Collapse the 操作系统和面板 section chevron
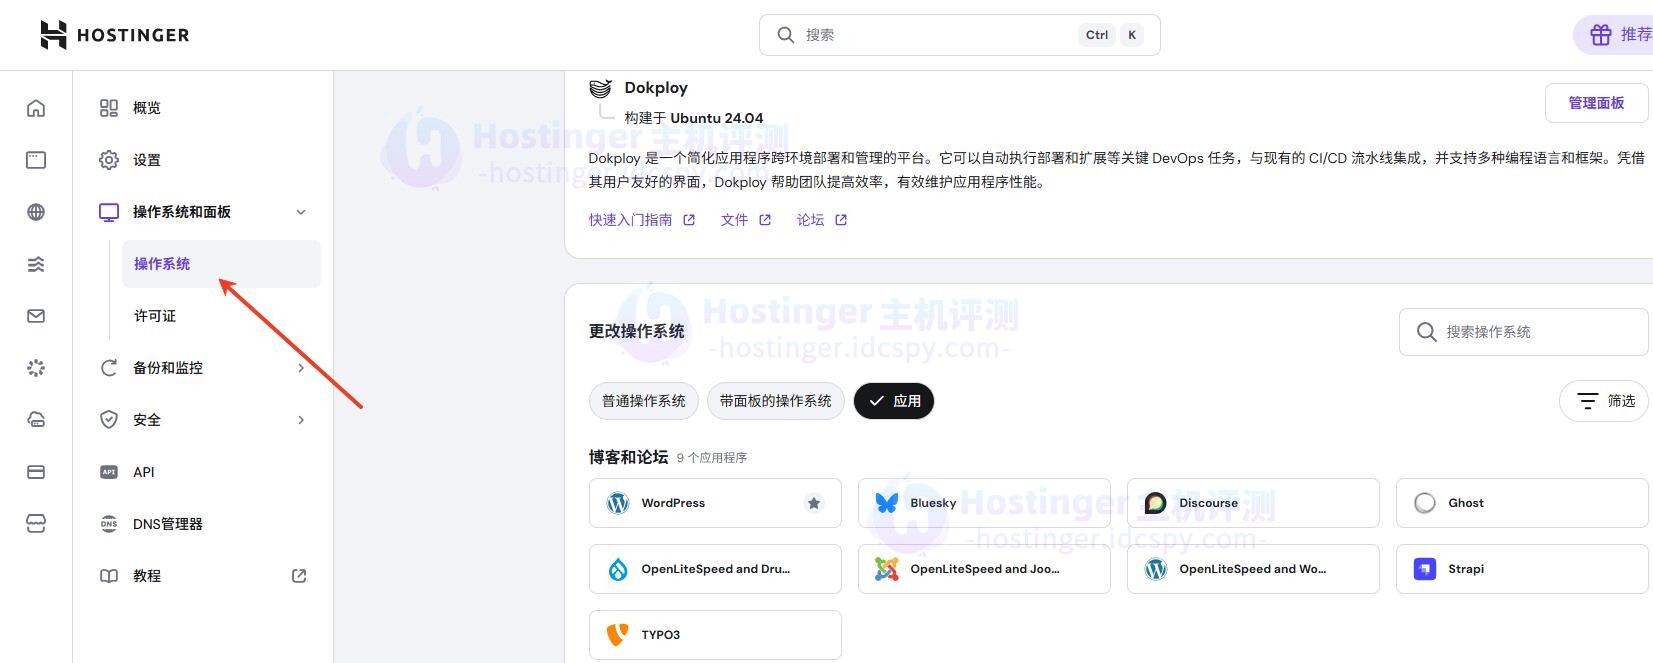Image resolution: width=1653 pixels, height=663 pixels. coord(301,212)
